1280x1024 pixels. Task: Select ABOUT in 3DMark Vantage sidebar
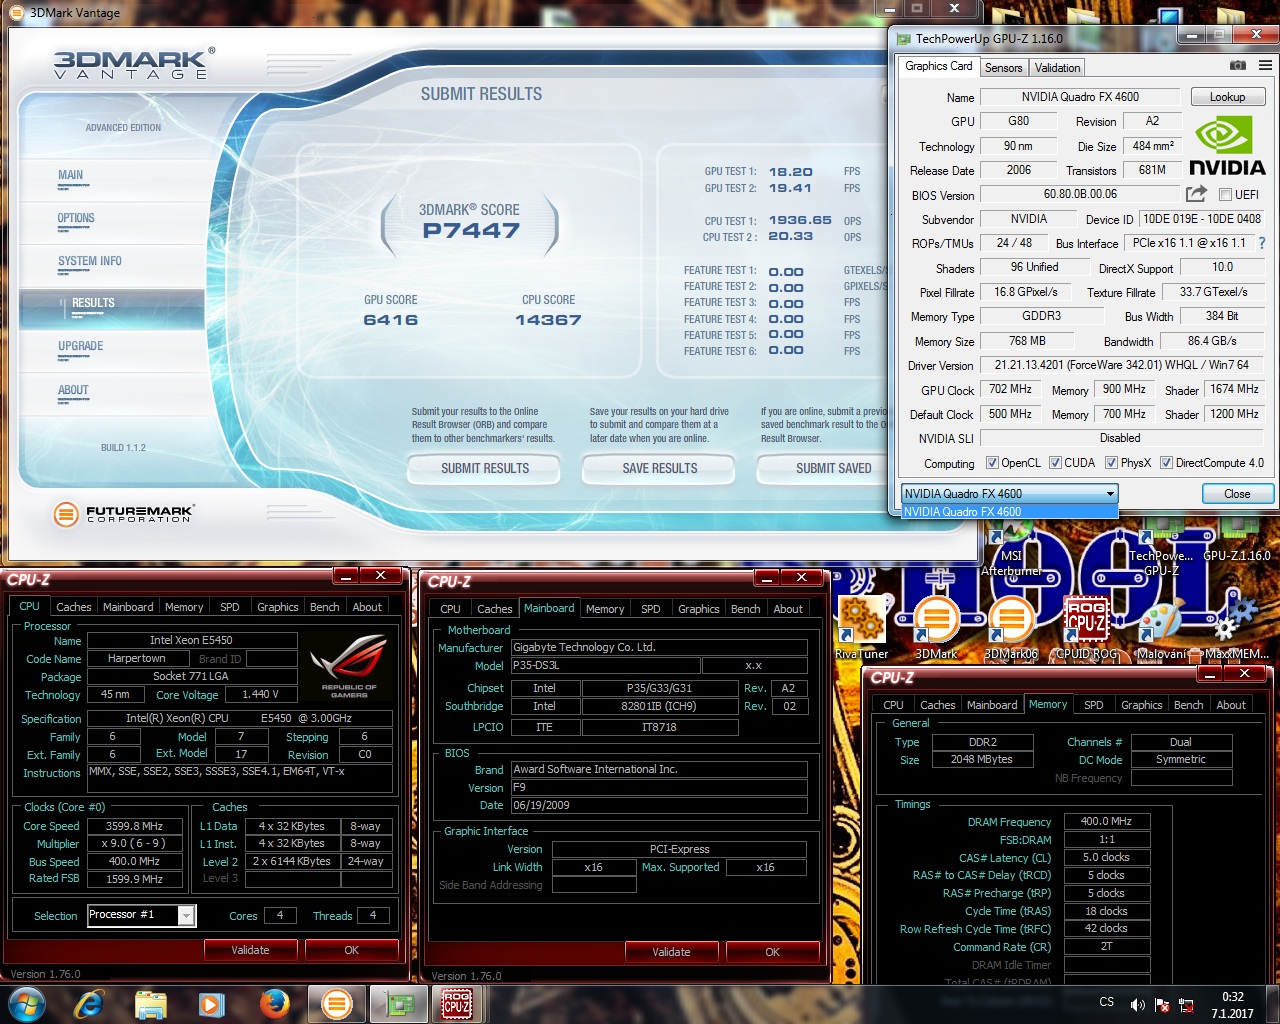tap(73, 390)
